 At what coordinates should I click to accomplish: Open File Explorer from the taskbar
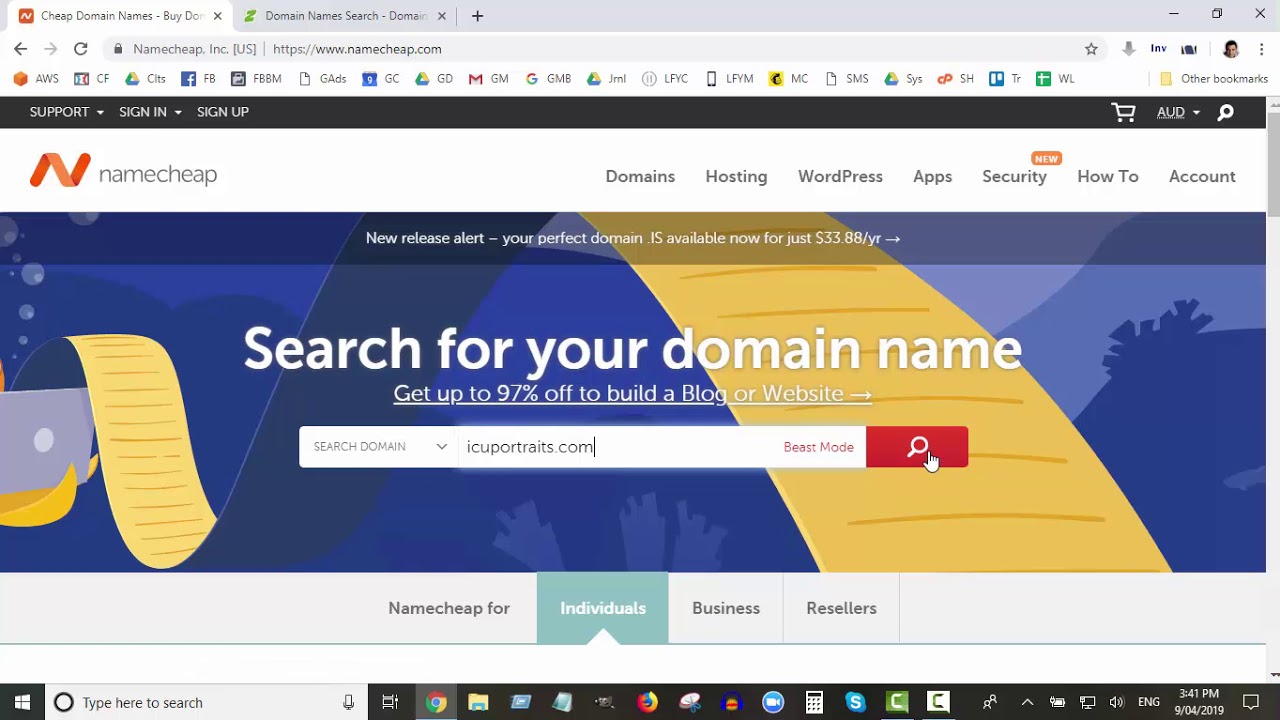(x=478, y=702)
